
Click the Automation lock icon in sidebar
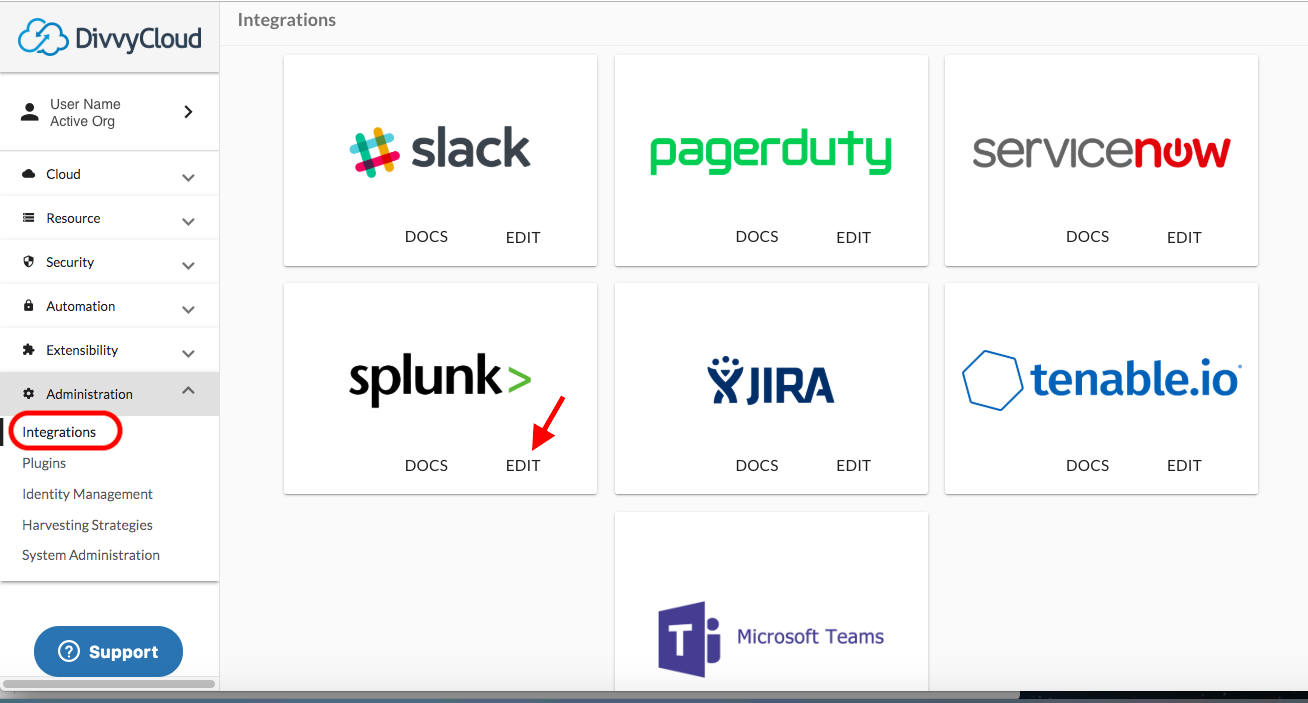pos(29,306)
